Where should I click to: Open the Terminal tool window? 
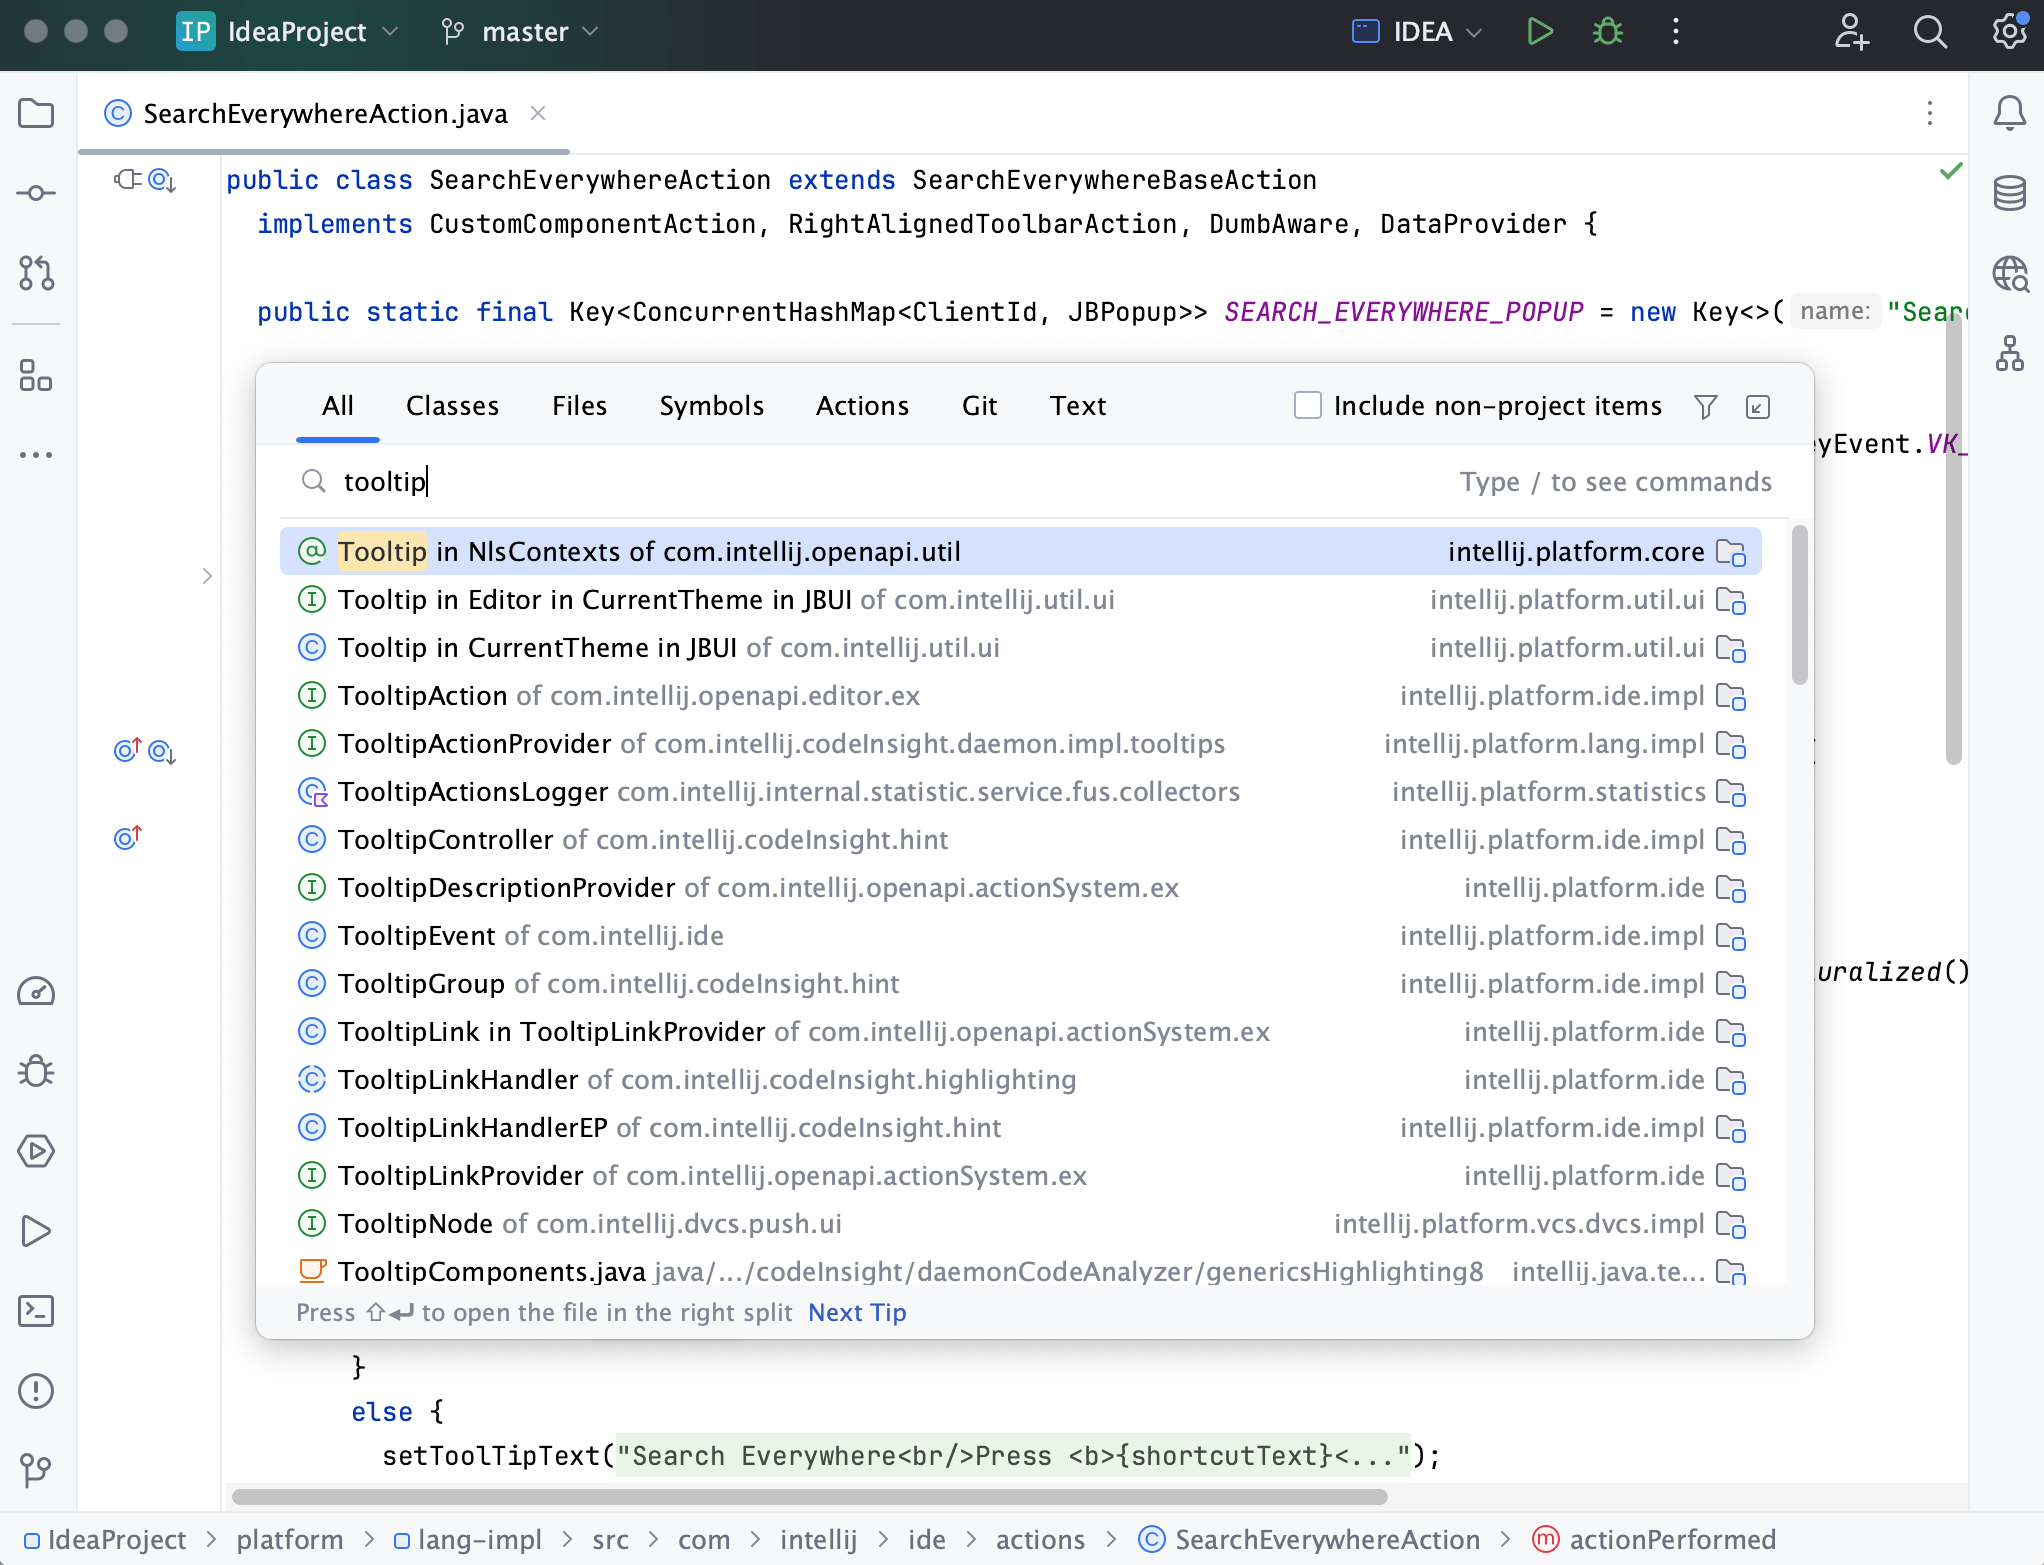tap(36, 1311)
